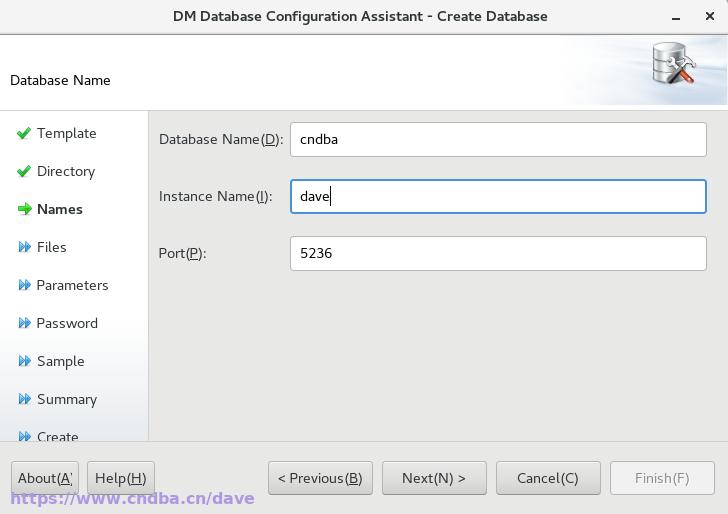Screen dimensions: 728x514
Task: Focus the Database Name field containing cndba
Action: pos(498,139)
